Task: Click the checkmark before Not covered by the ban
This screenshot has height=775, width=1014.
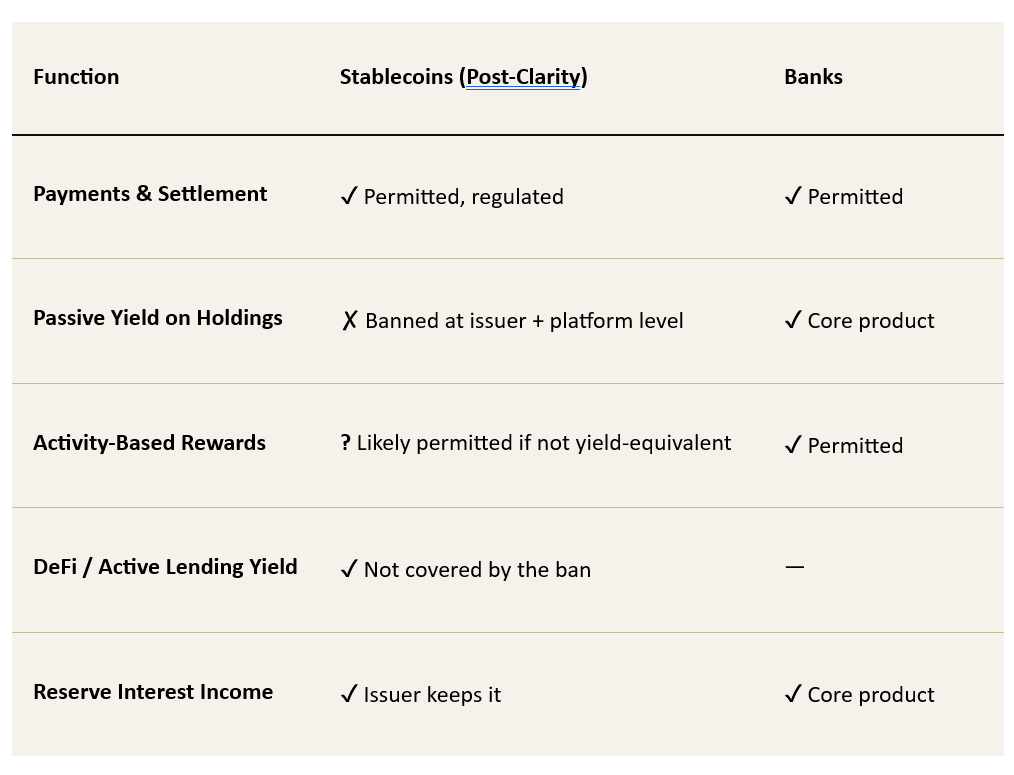Action: click(x=348, y=569)
